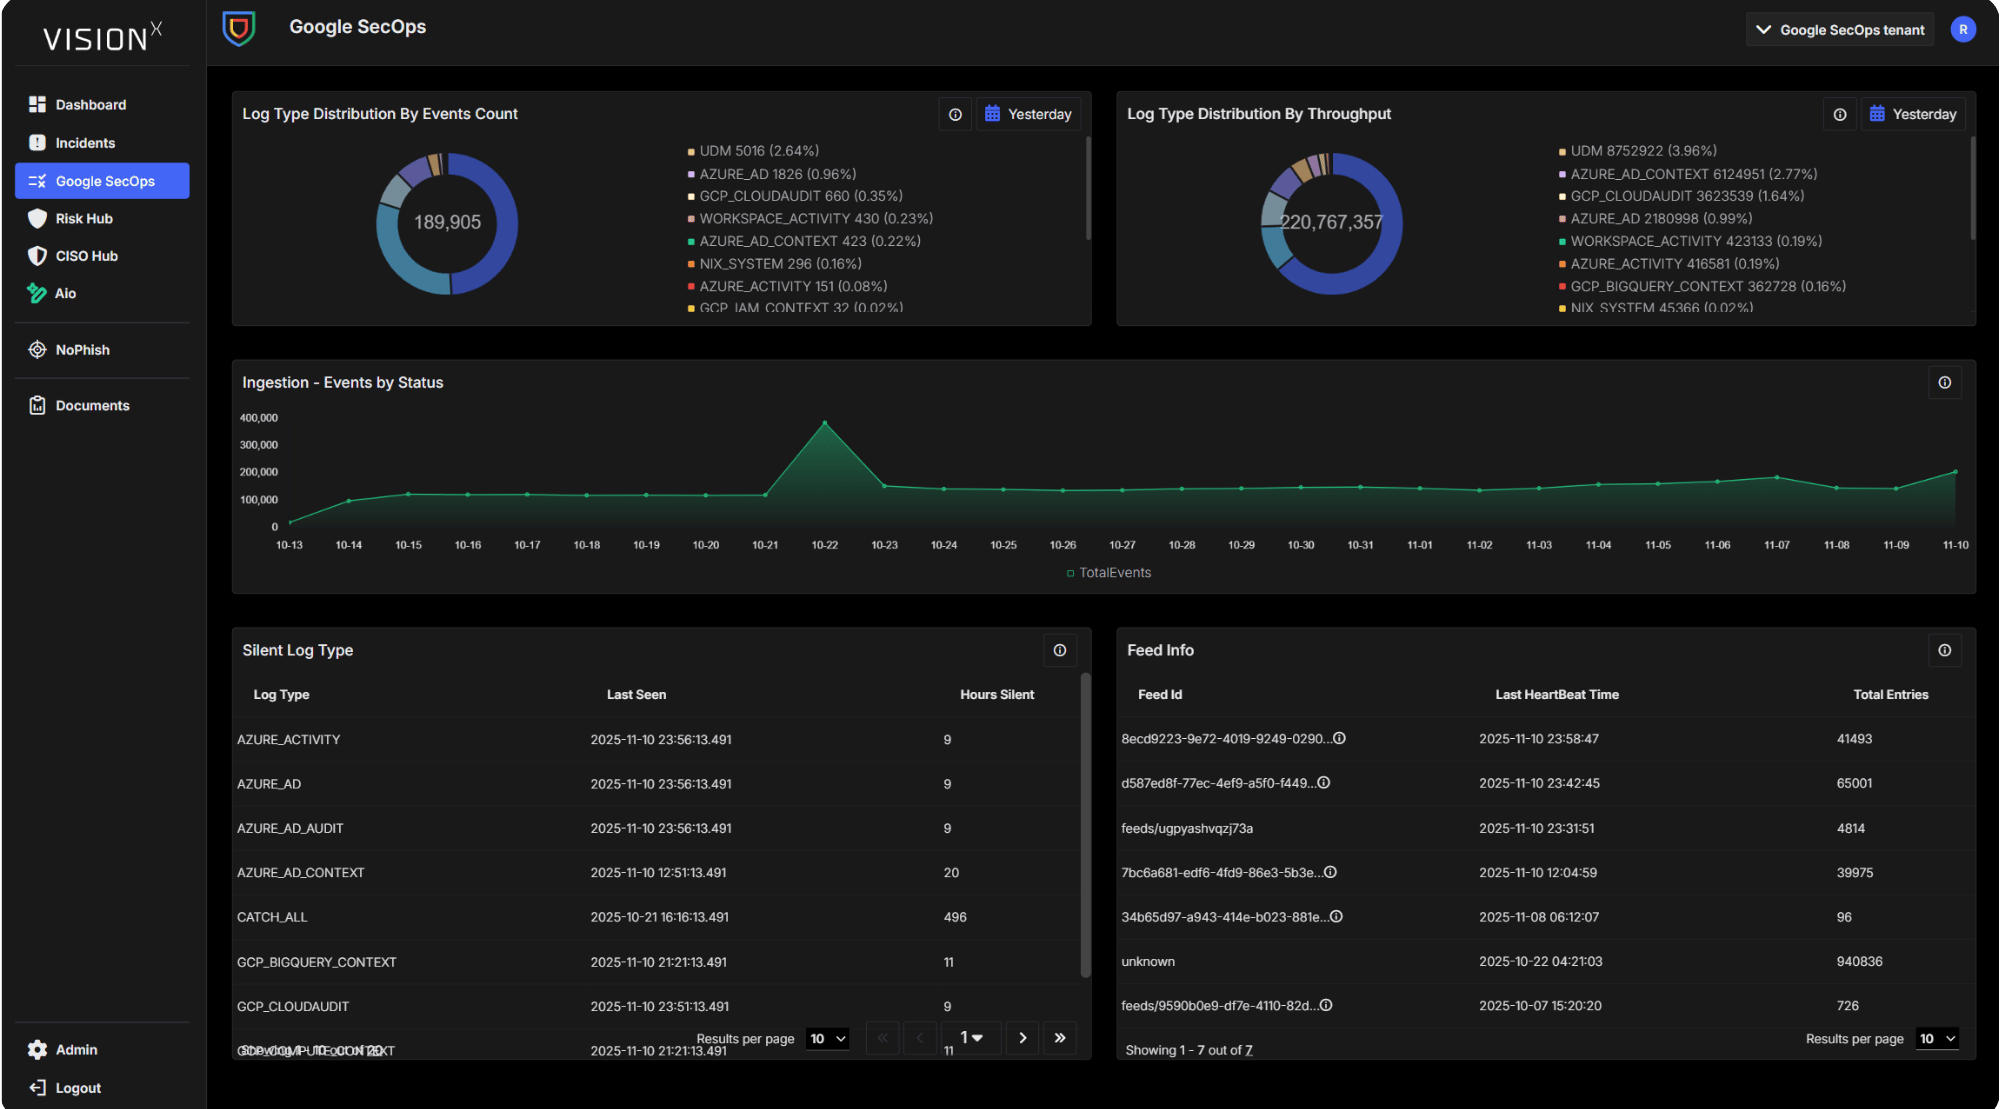Open Aio from the sidebar

pos(102,293)
